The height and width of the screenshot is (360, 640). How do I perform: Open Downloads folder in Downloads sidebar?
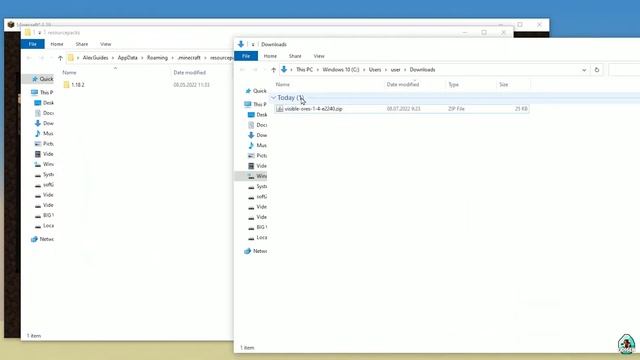tap(258, 135)
